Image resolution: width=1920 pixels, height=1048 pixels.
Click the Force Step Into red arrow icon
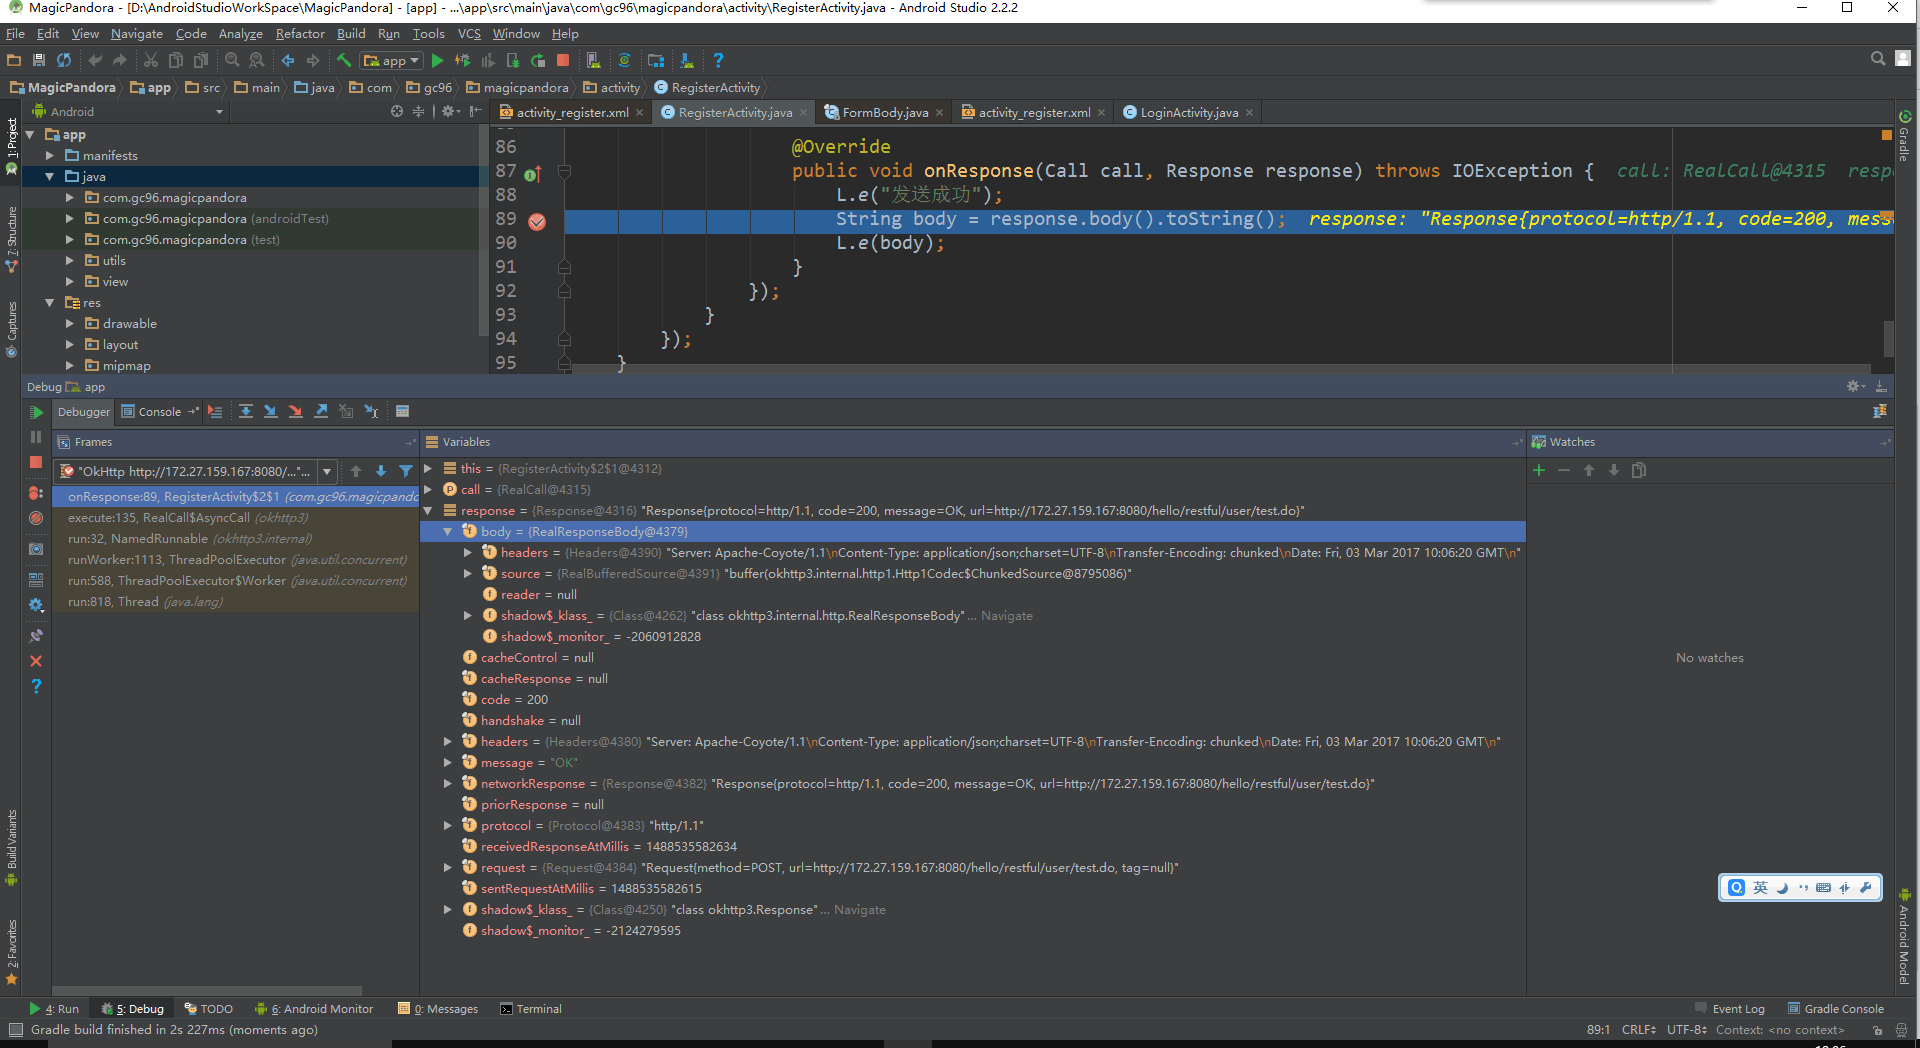coord(295,411)
